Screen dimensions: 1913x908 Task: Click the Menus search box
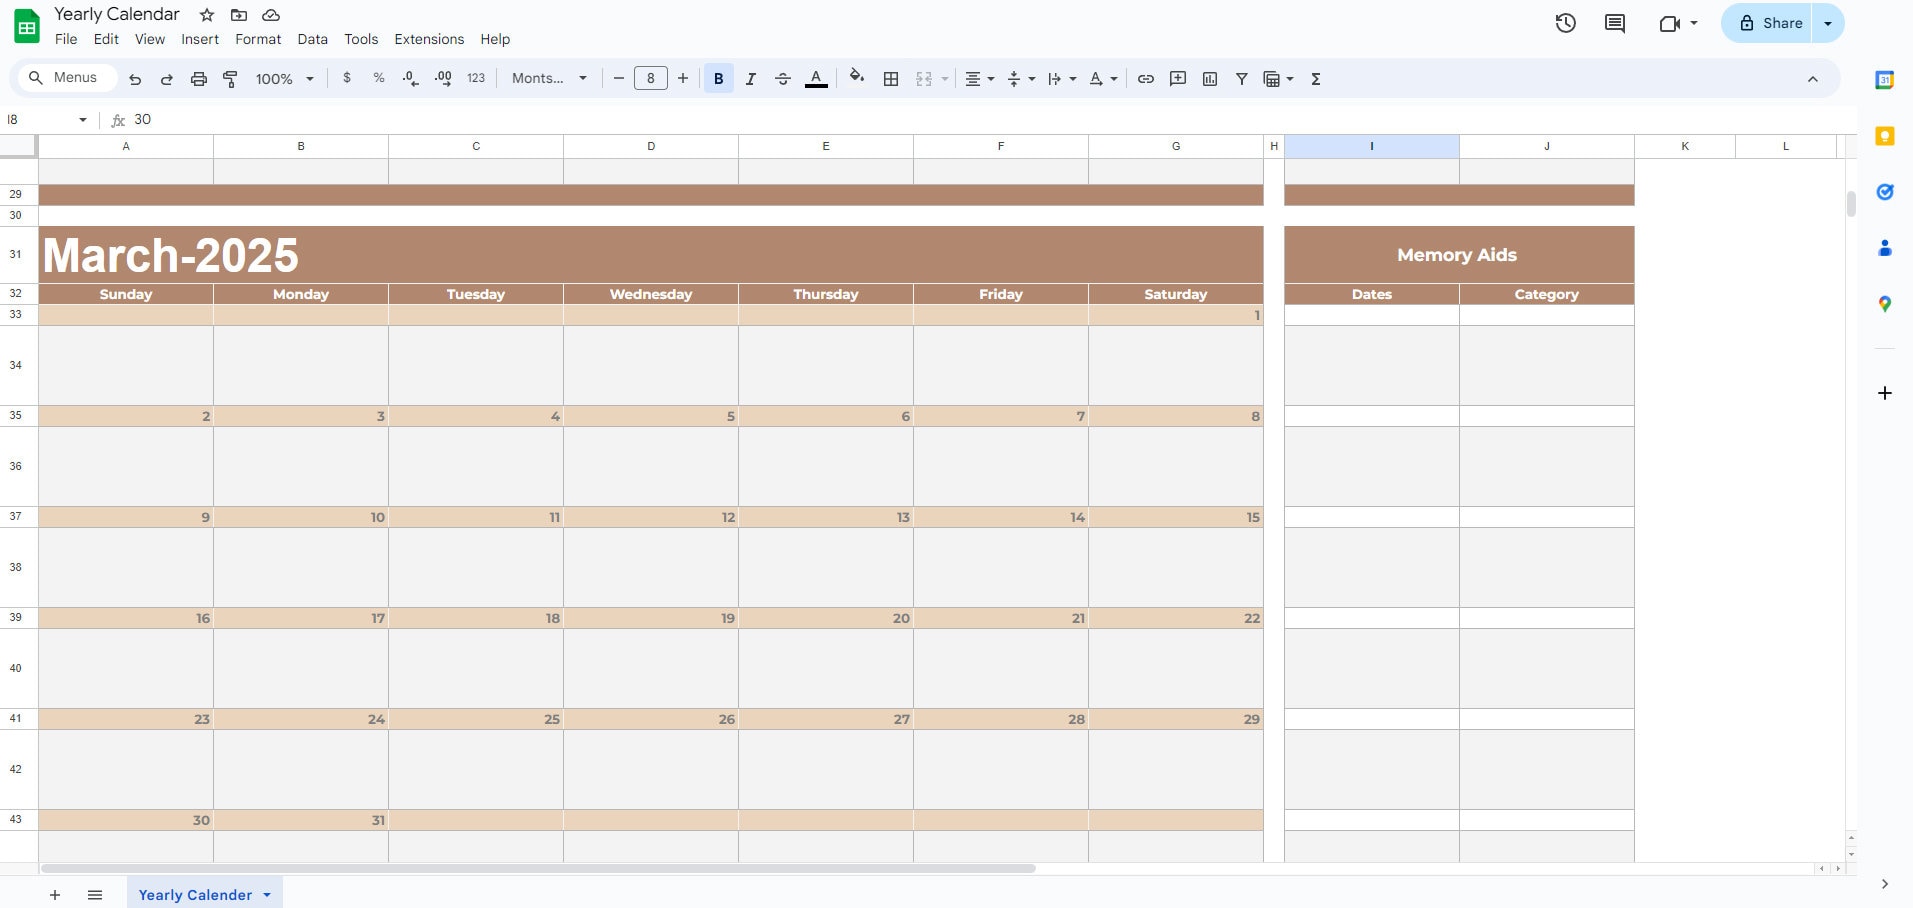pyautogui.click(x=66, y=78)
